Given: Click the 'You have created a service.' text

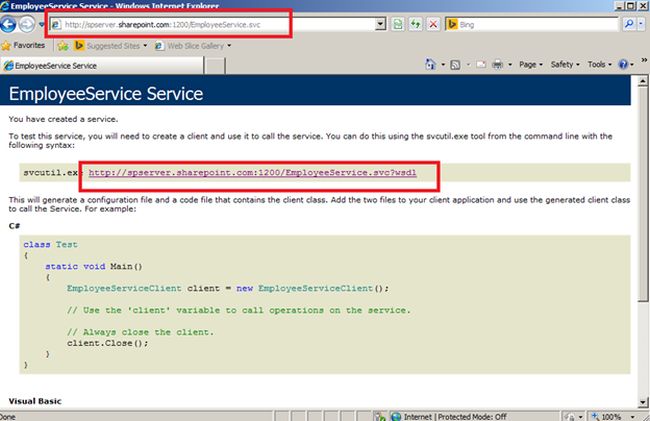Looking at the screenshot, I should pos(63,119).
